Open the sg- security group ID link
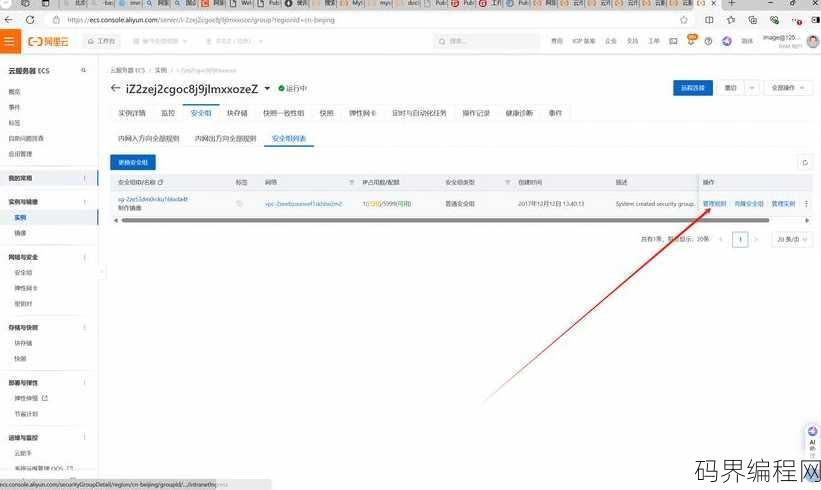Screen dimensions: 821x490 pos(152,199)
